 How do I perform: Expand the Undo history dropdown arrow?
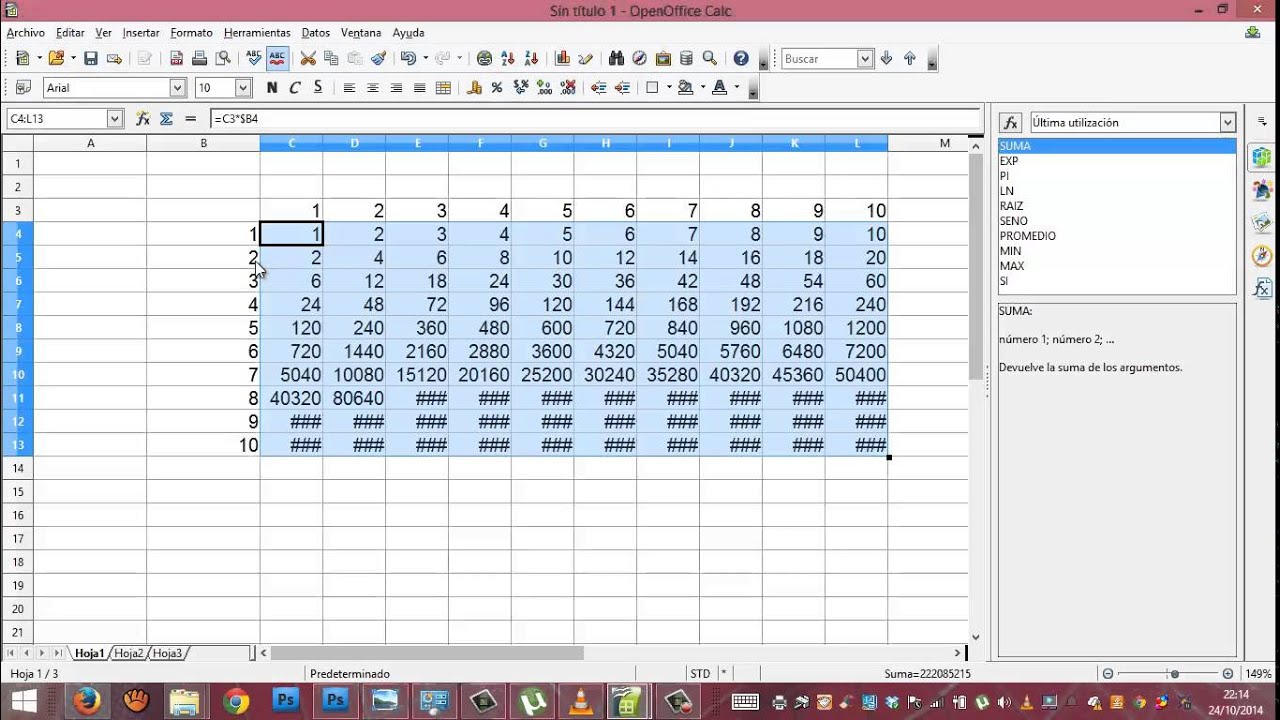(424, 59)
